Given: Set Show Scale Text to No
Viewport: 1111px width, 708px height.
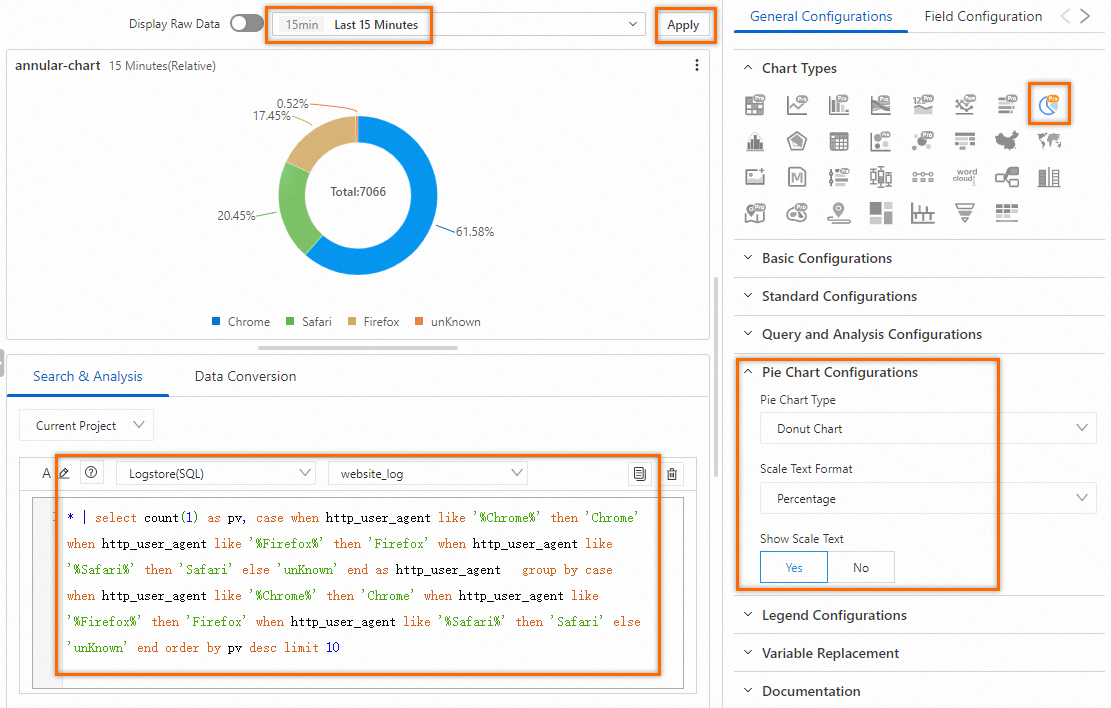Looking at the screenshot, I should tap(861, 567).
